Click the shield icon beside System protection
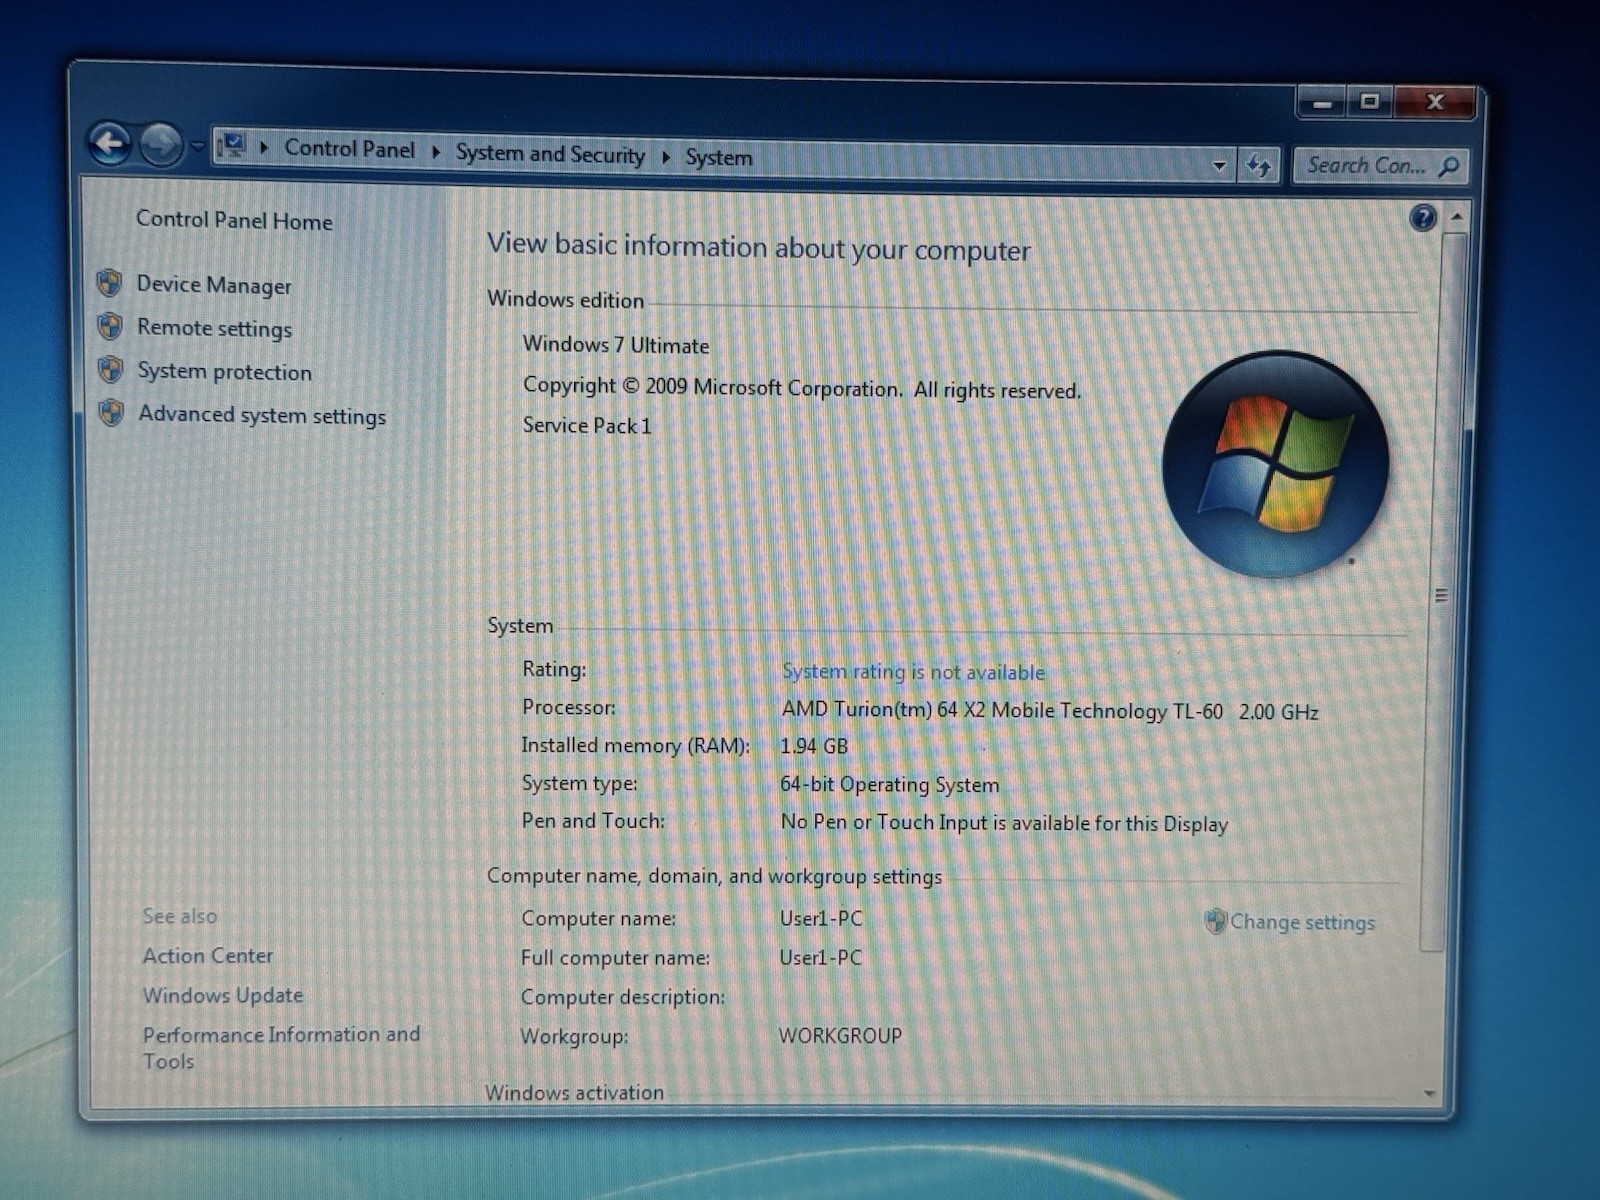This screenshot has width=1600, height=1200. point(111,369)
